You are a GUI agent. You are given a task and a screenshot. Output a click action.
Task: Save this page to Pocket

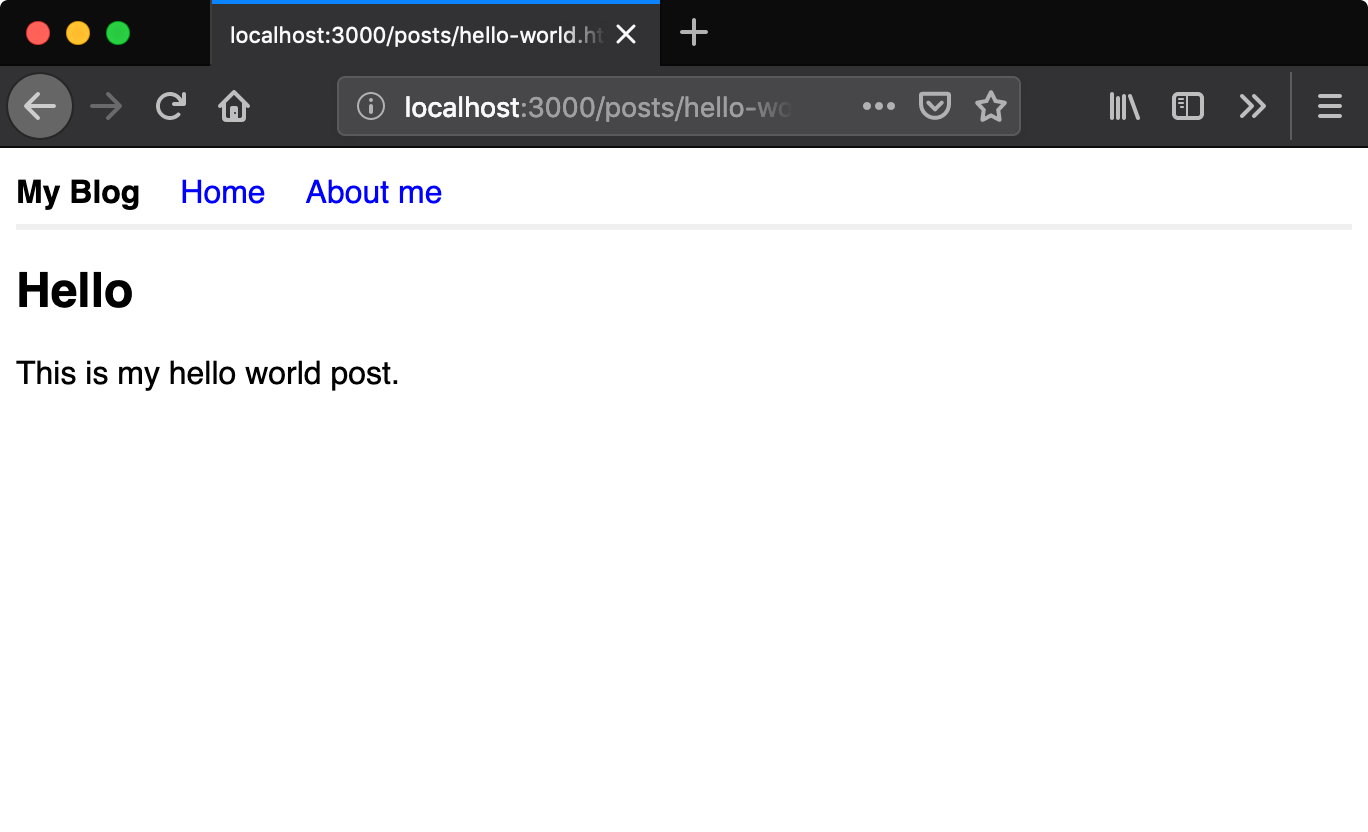pyautogui.click(x=934, y=106)
